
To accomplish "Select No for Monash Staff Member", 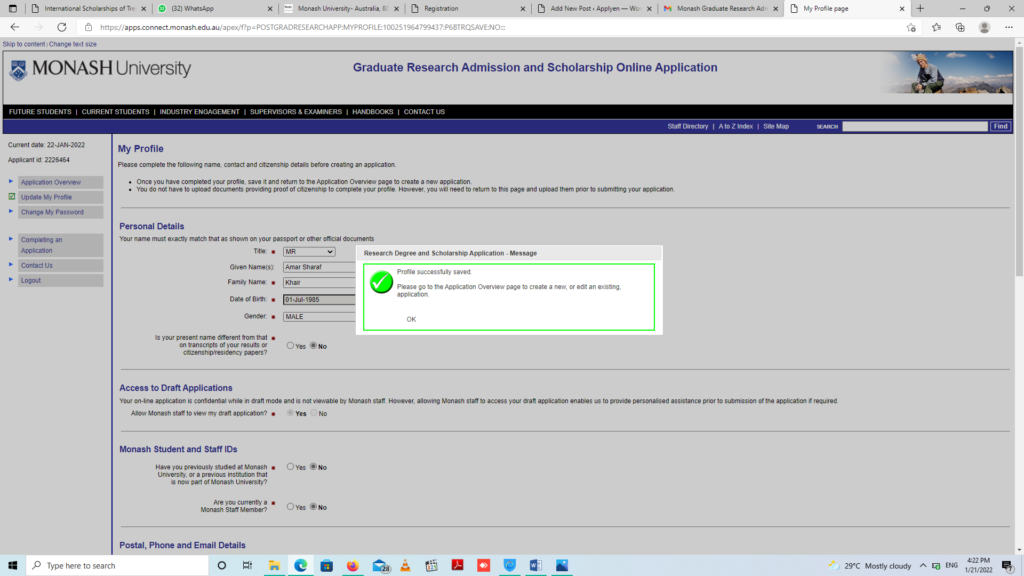I will [x=313, y=507].
